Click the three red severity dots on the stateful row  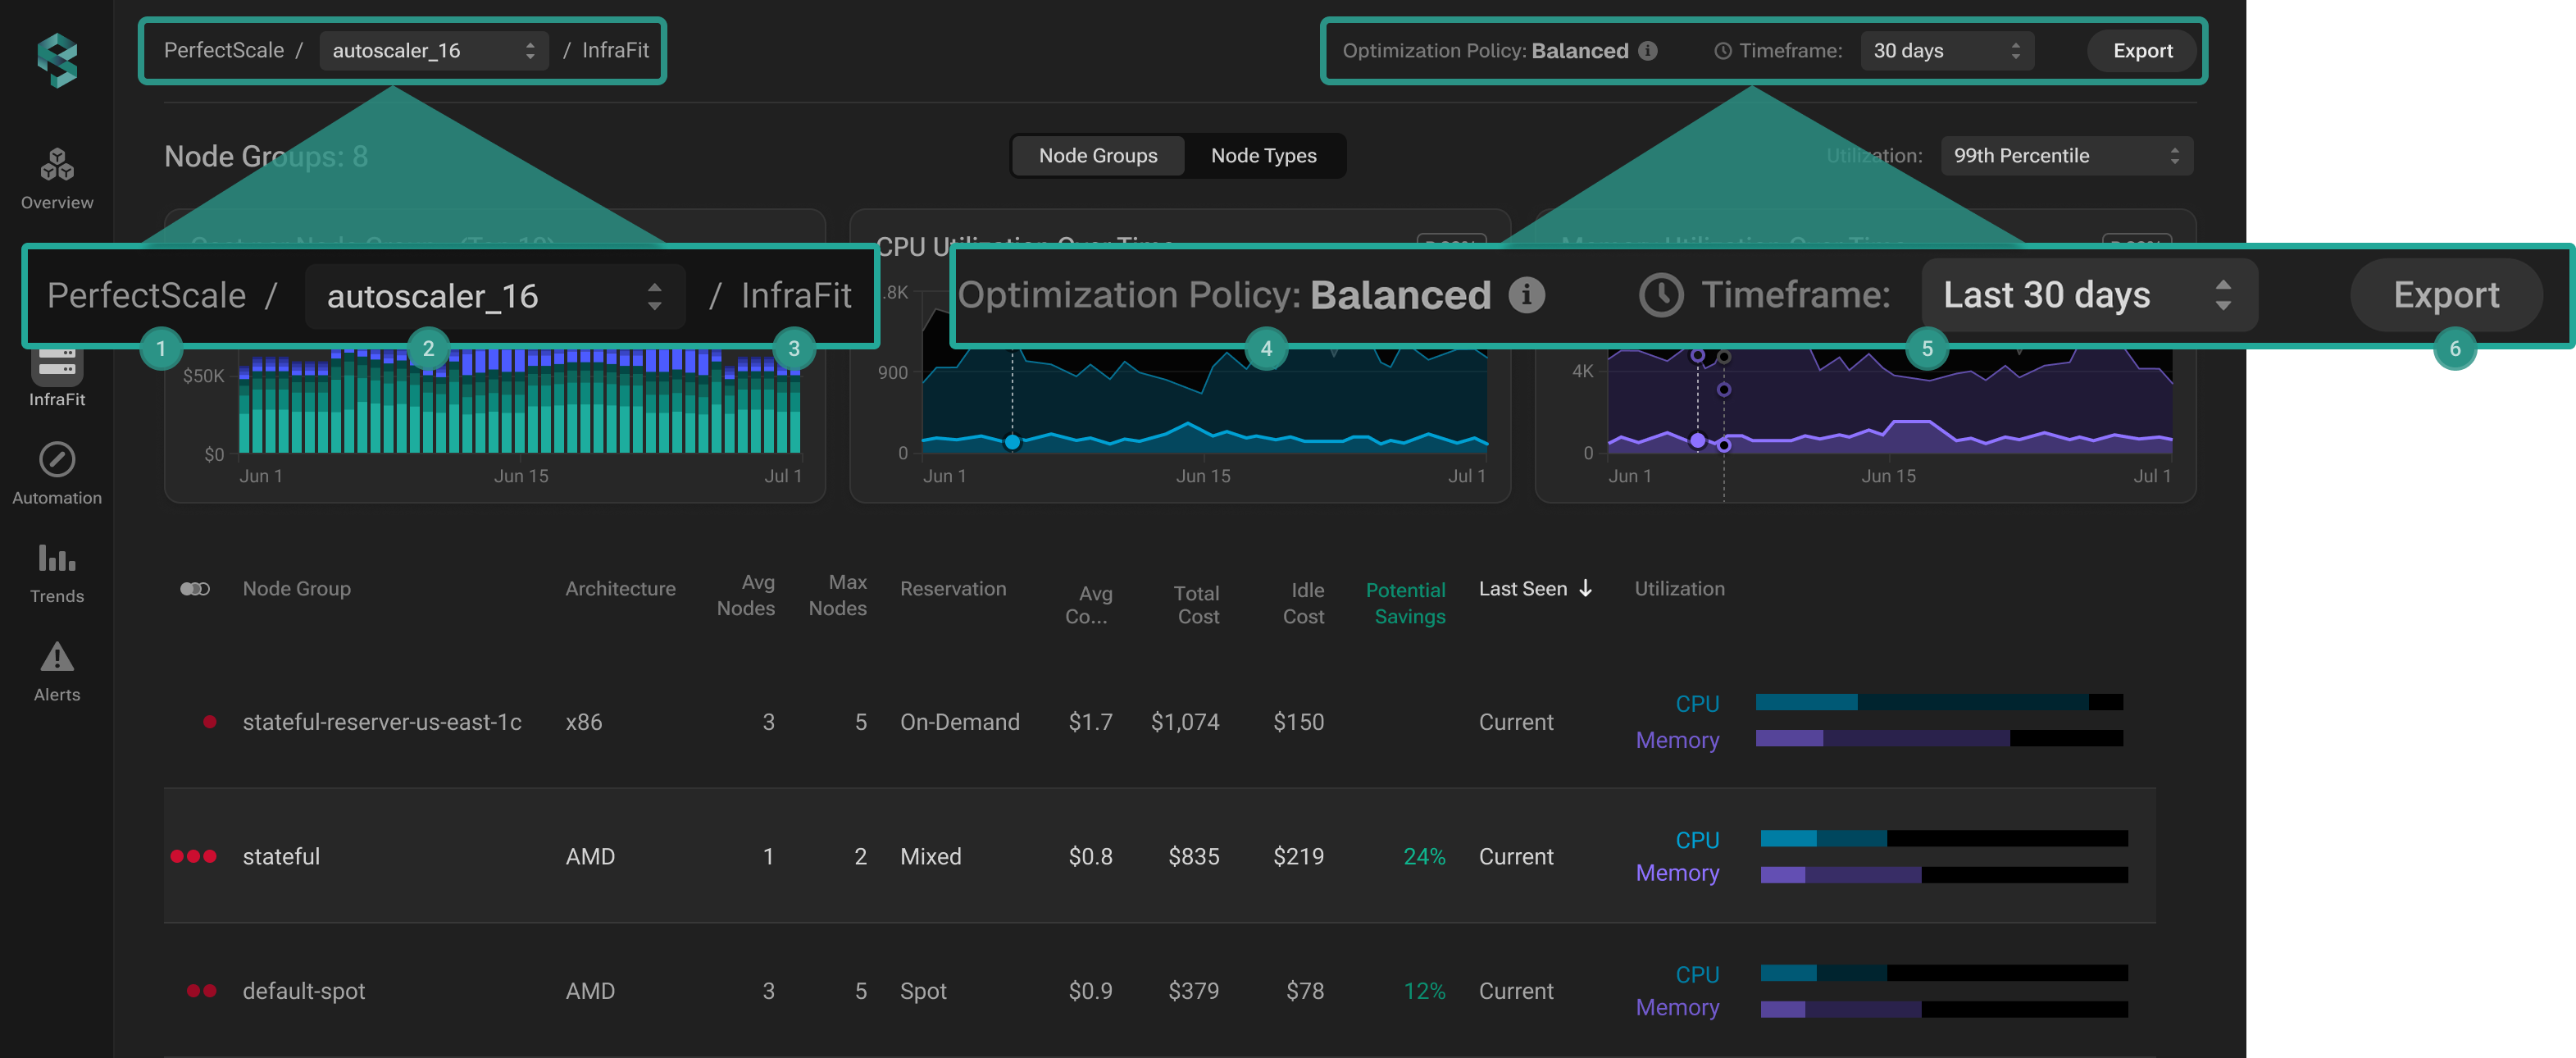pos(194,856)
